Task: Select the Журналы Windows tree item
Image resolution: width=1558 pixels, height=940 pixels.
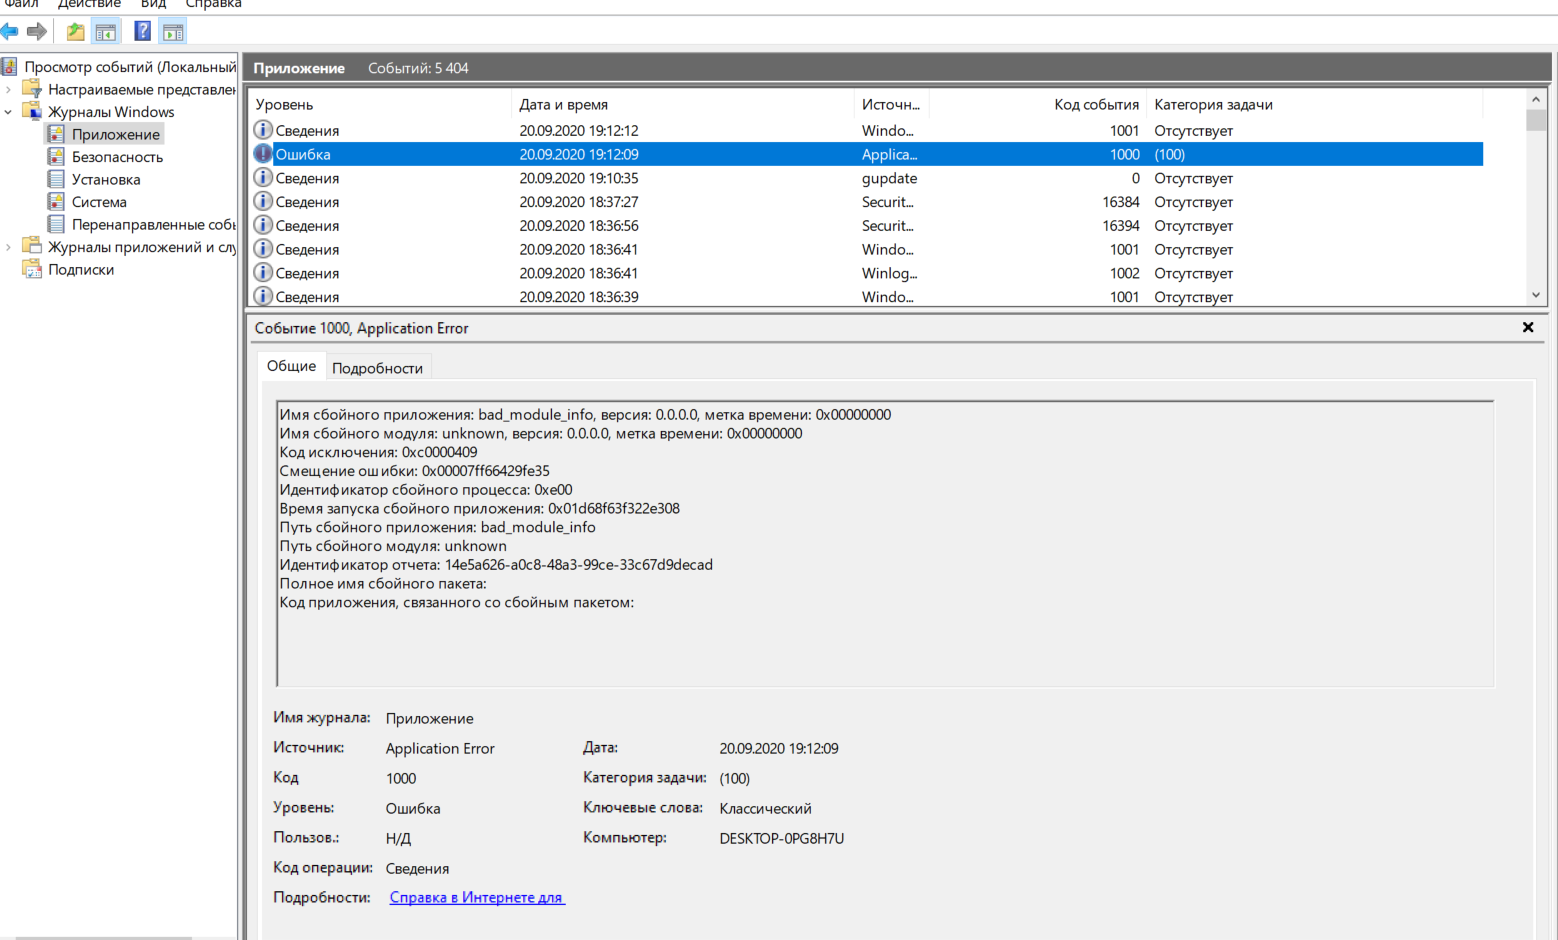Action: (x=111, y=112)
